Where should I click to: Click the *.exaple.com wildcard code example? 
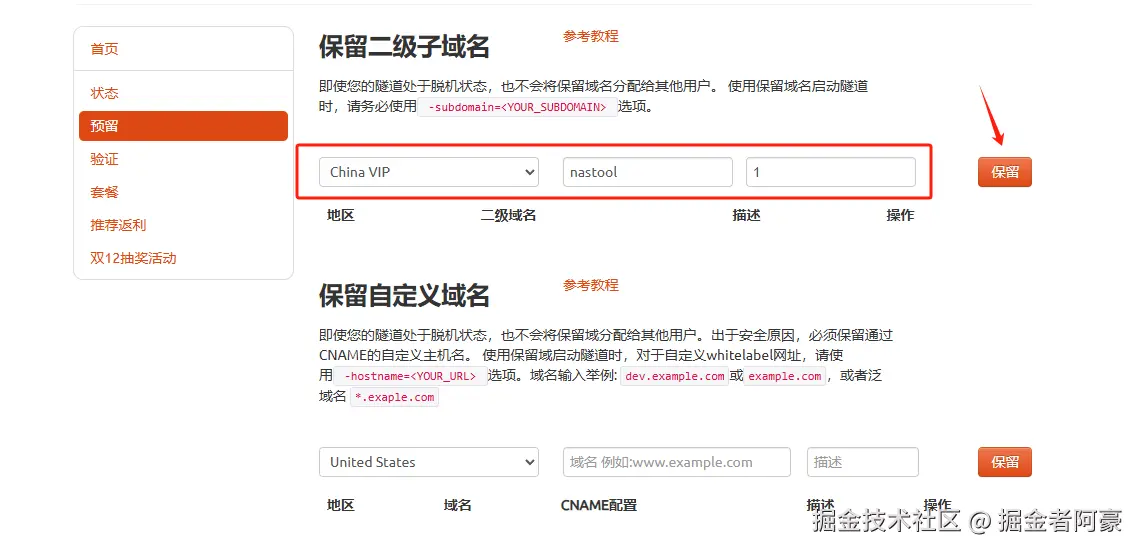(395, 397)
